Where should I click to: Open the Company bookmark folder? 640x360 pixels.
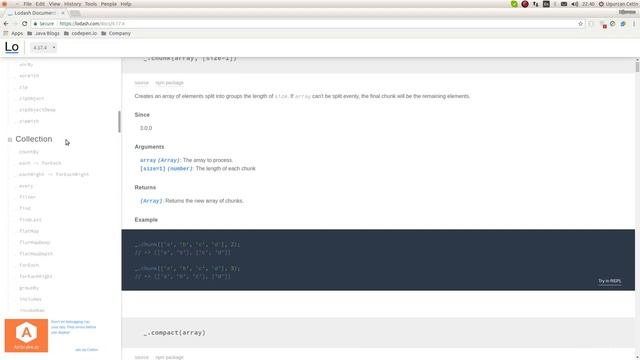point(116,33)
